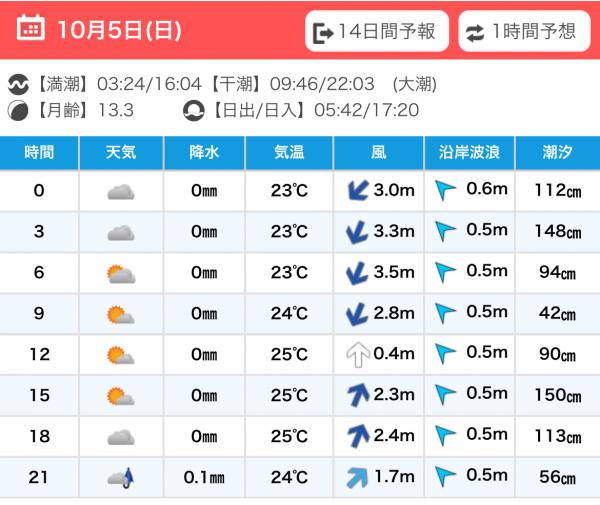Click the 10月5日(日) date title

point(119,29)
